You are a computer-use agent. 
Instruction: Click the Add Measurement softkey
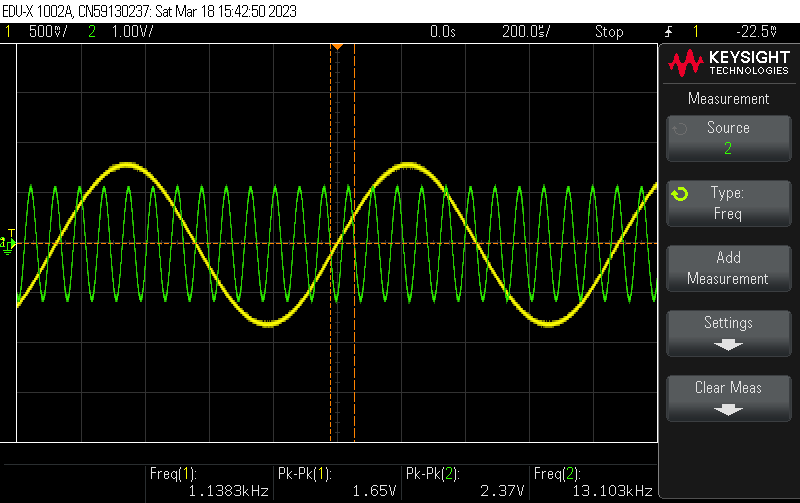(x=729, y=268)
